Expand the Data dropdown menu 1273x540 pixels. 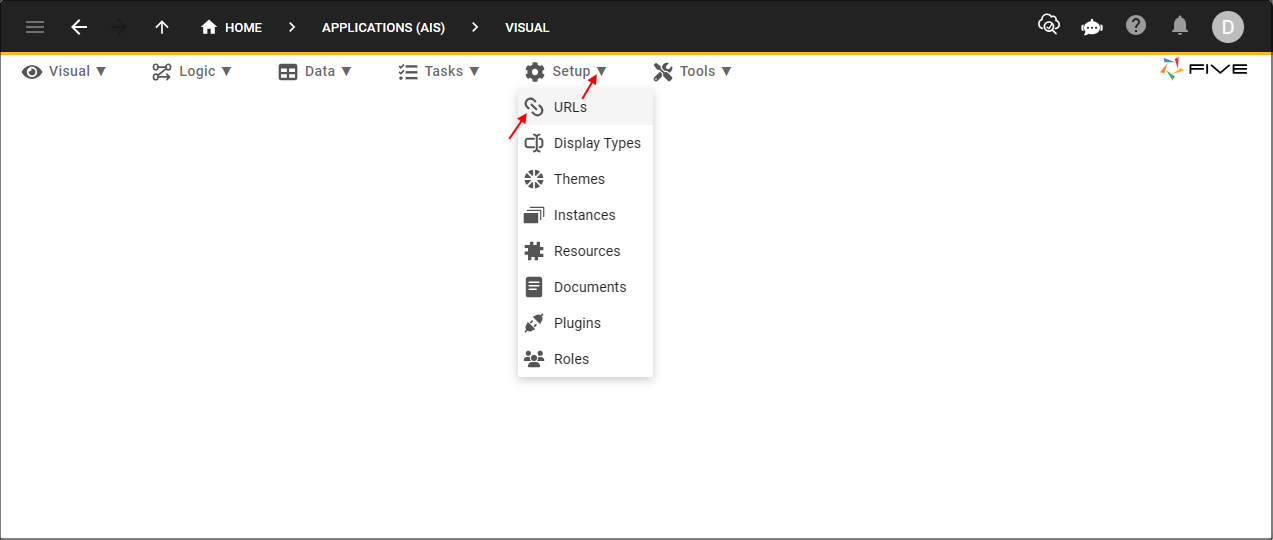coord(315,71)
